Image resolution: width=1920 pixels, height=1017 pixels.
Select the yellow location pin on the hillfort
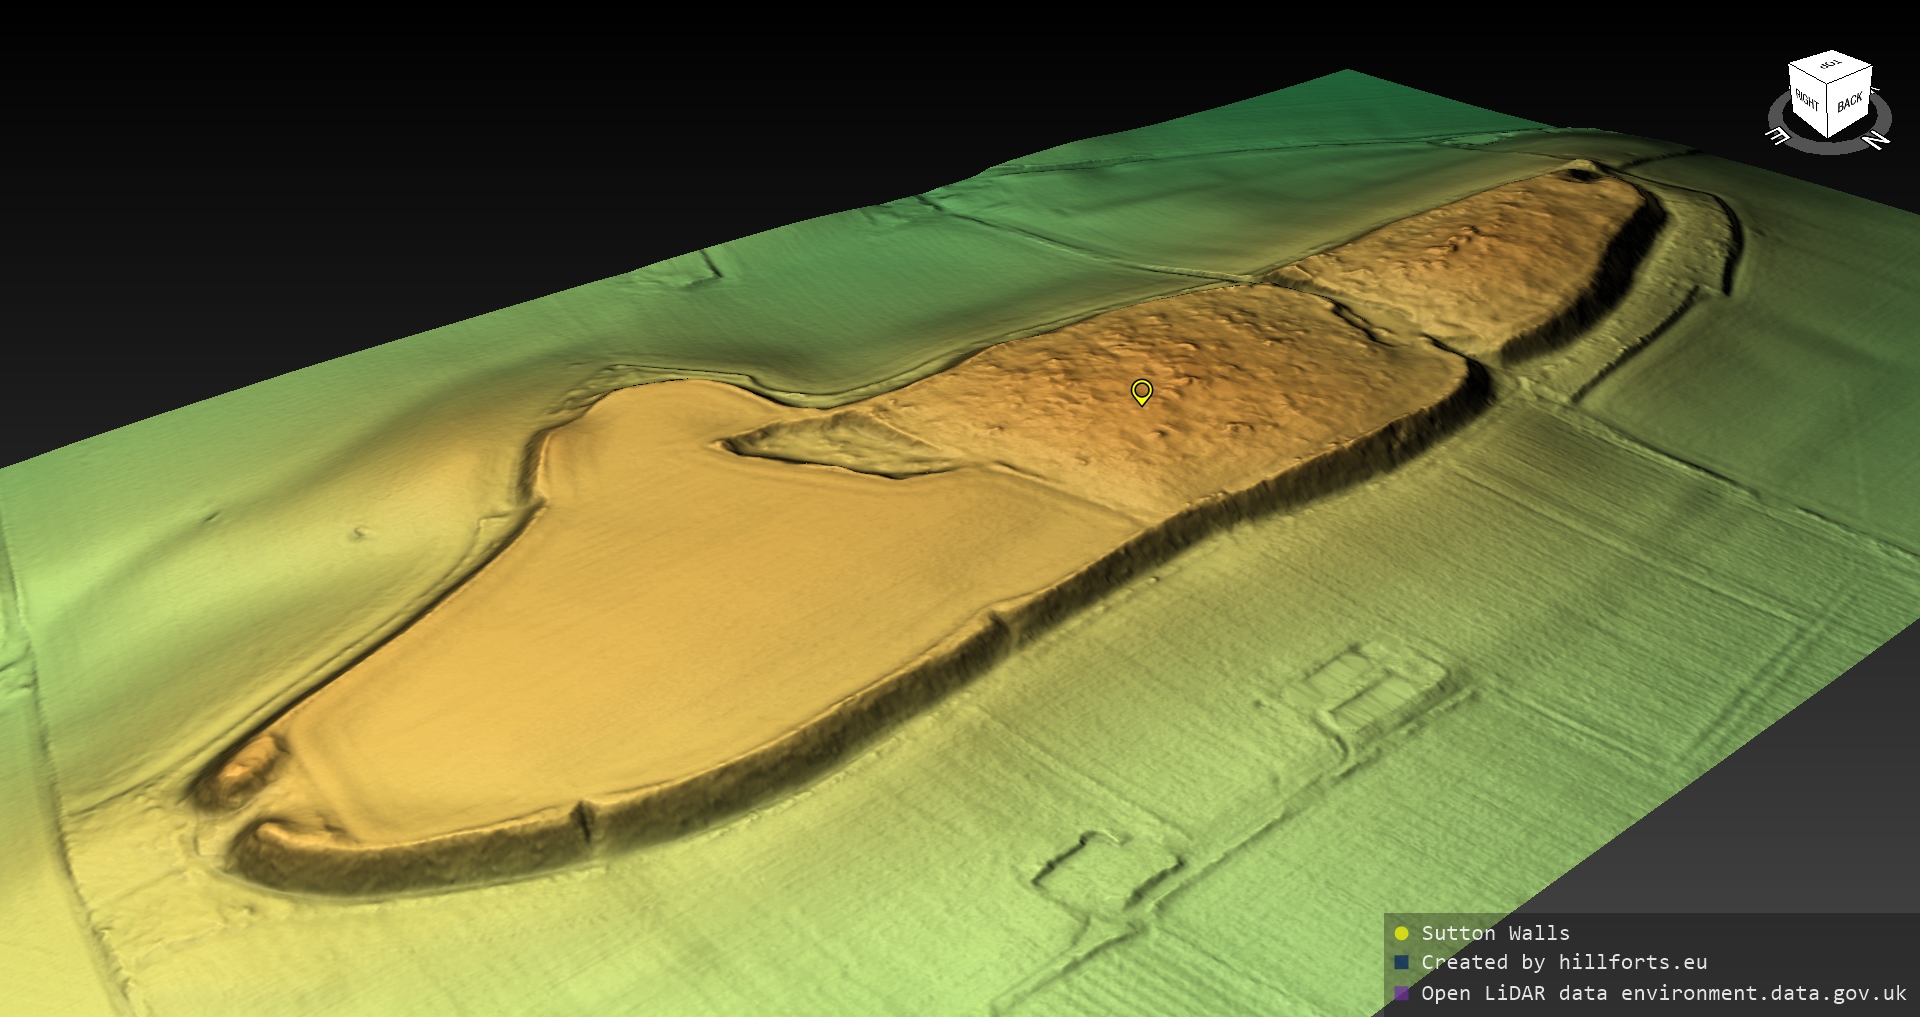(1141, 391)
